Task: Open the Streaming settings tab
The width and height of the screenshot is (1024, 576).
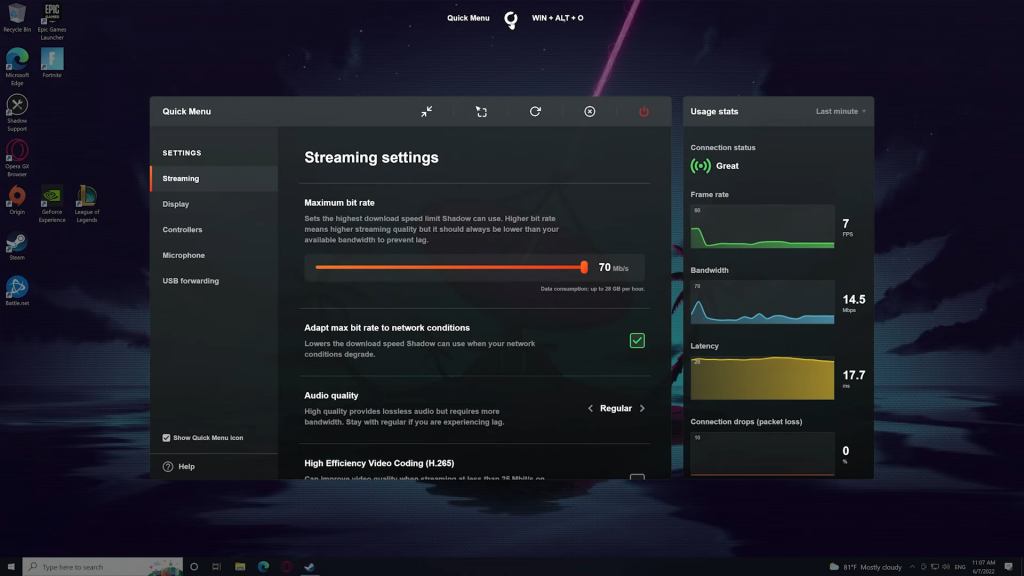Action: 214,178
